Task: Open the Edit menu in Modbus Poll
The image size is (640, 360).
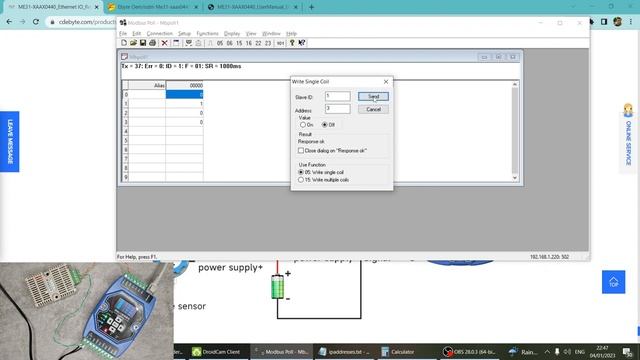Action: click(x=137, y=33)
